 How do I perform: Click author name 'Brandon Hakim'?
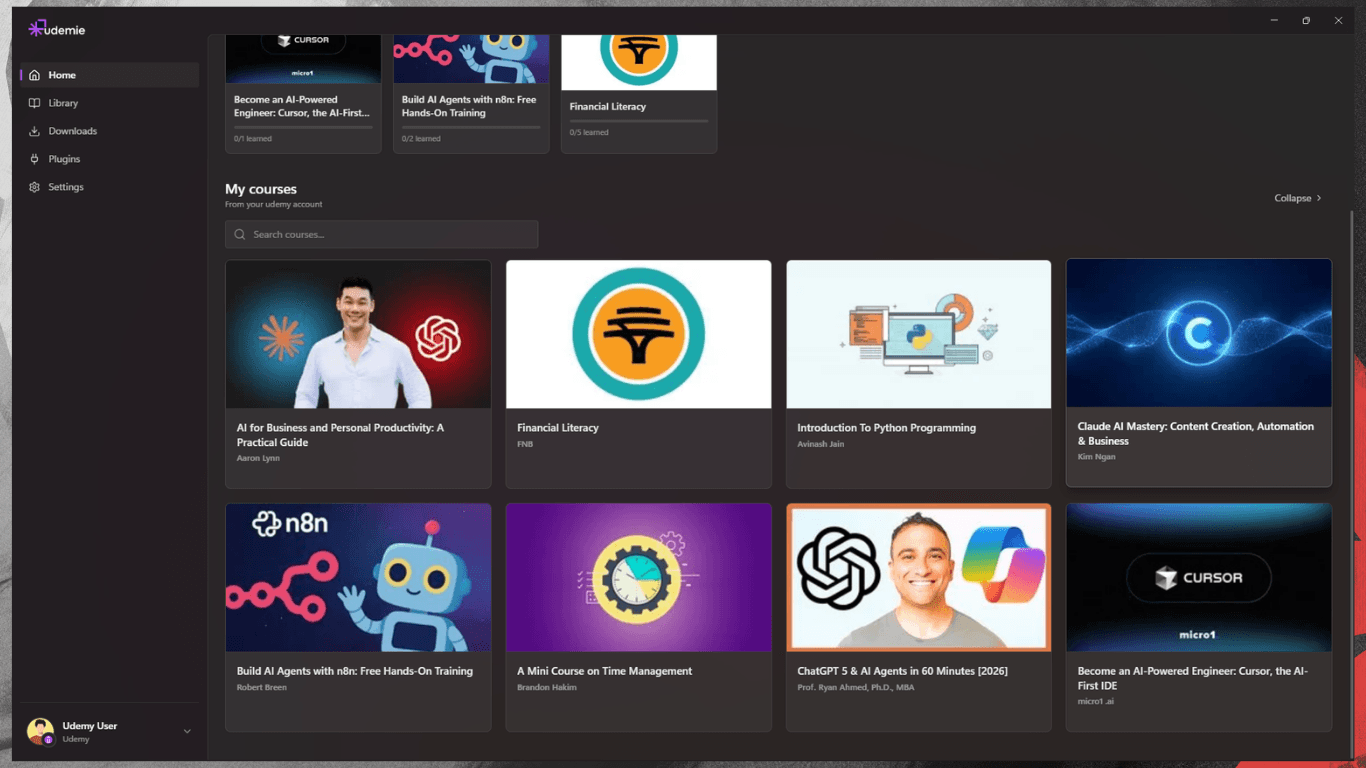pos(546,687)
